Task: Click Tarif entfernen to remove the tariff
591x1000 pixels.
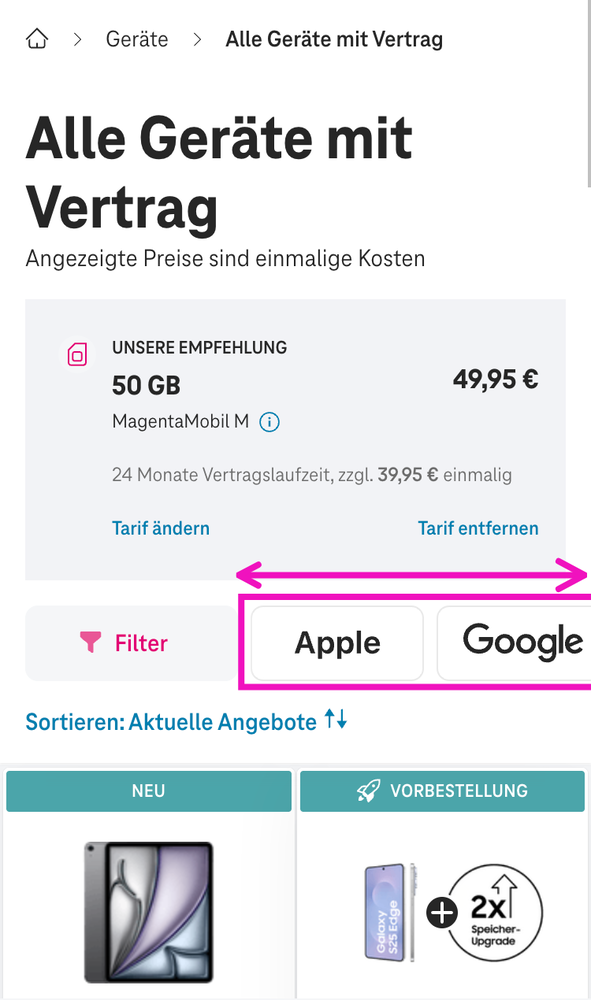Action: click(x=478, y=528)
